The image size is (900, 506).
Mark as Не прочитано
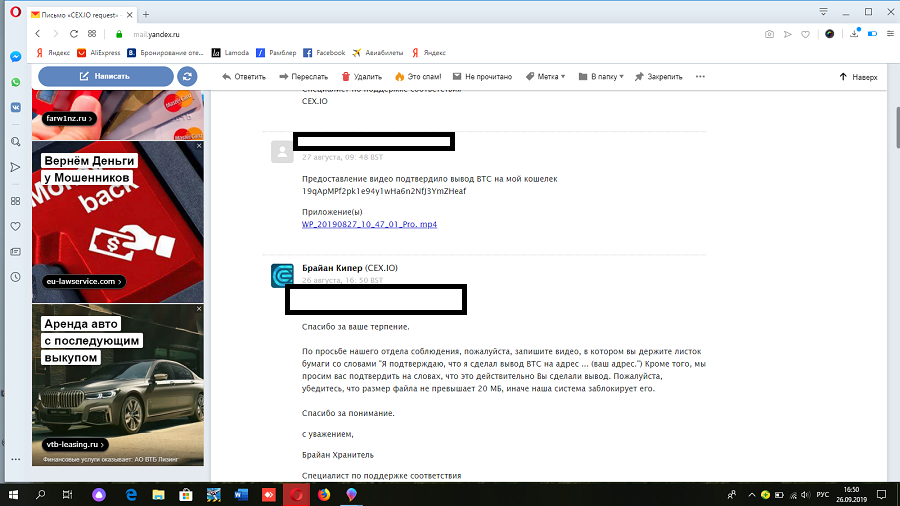482,76
